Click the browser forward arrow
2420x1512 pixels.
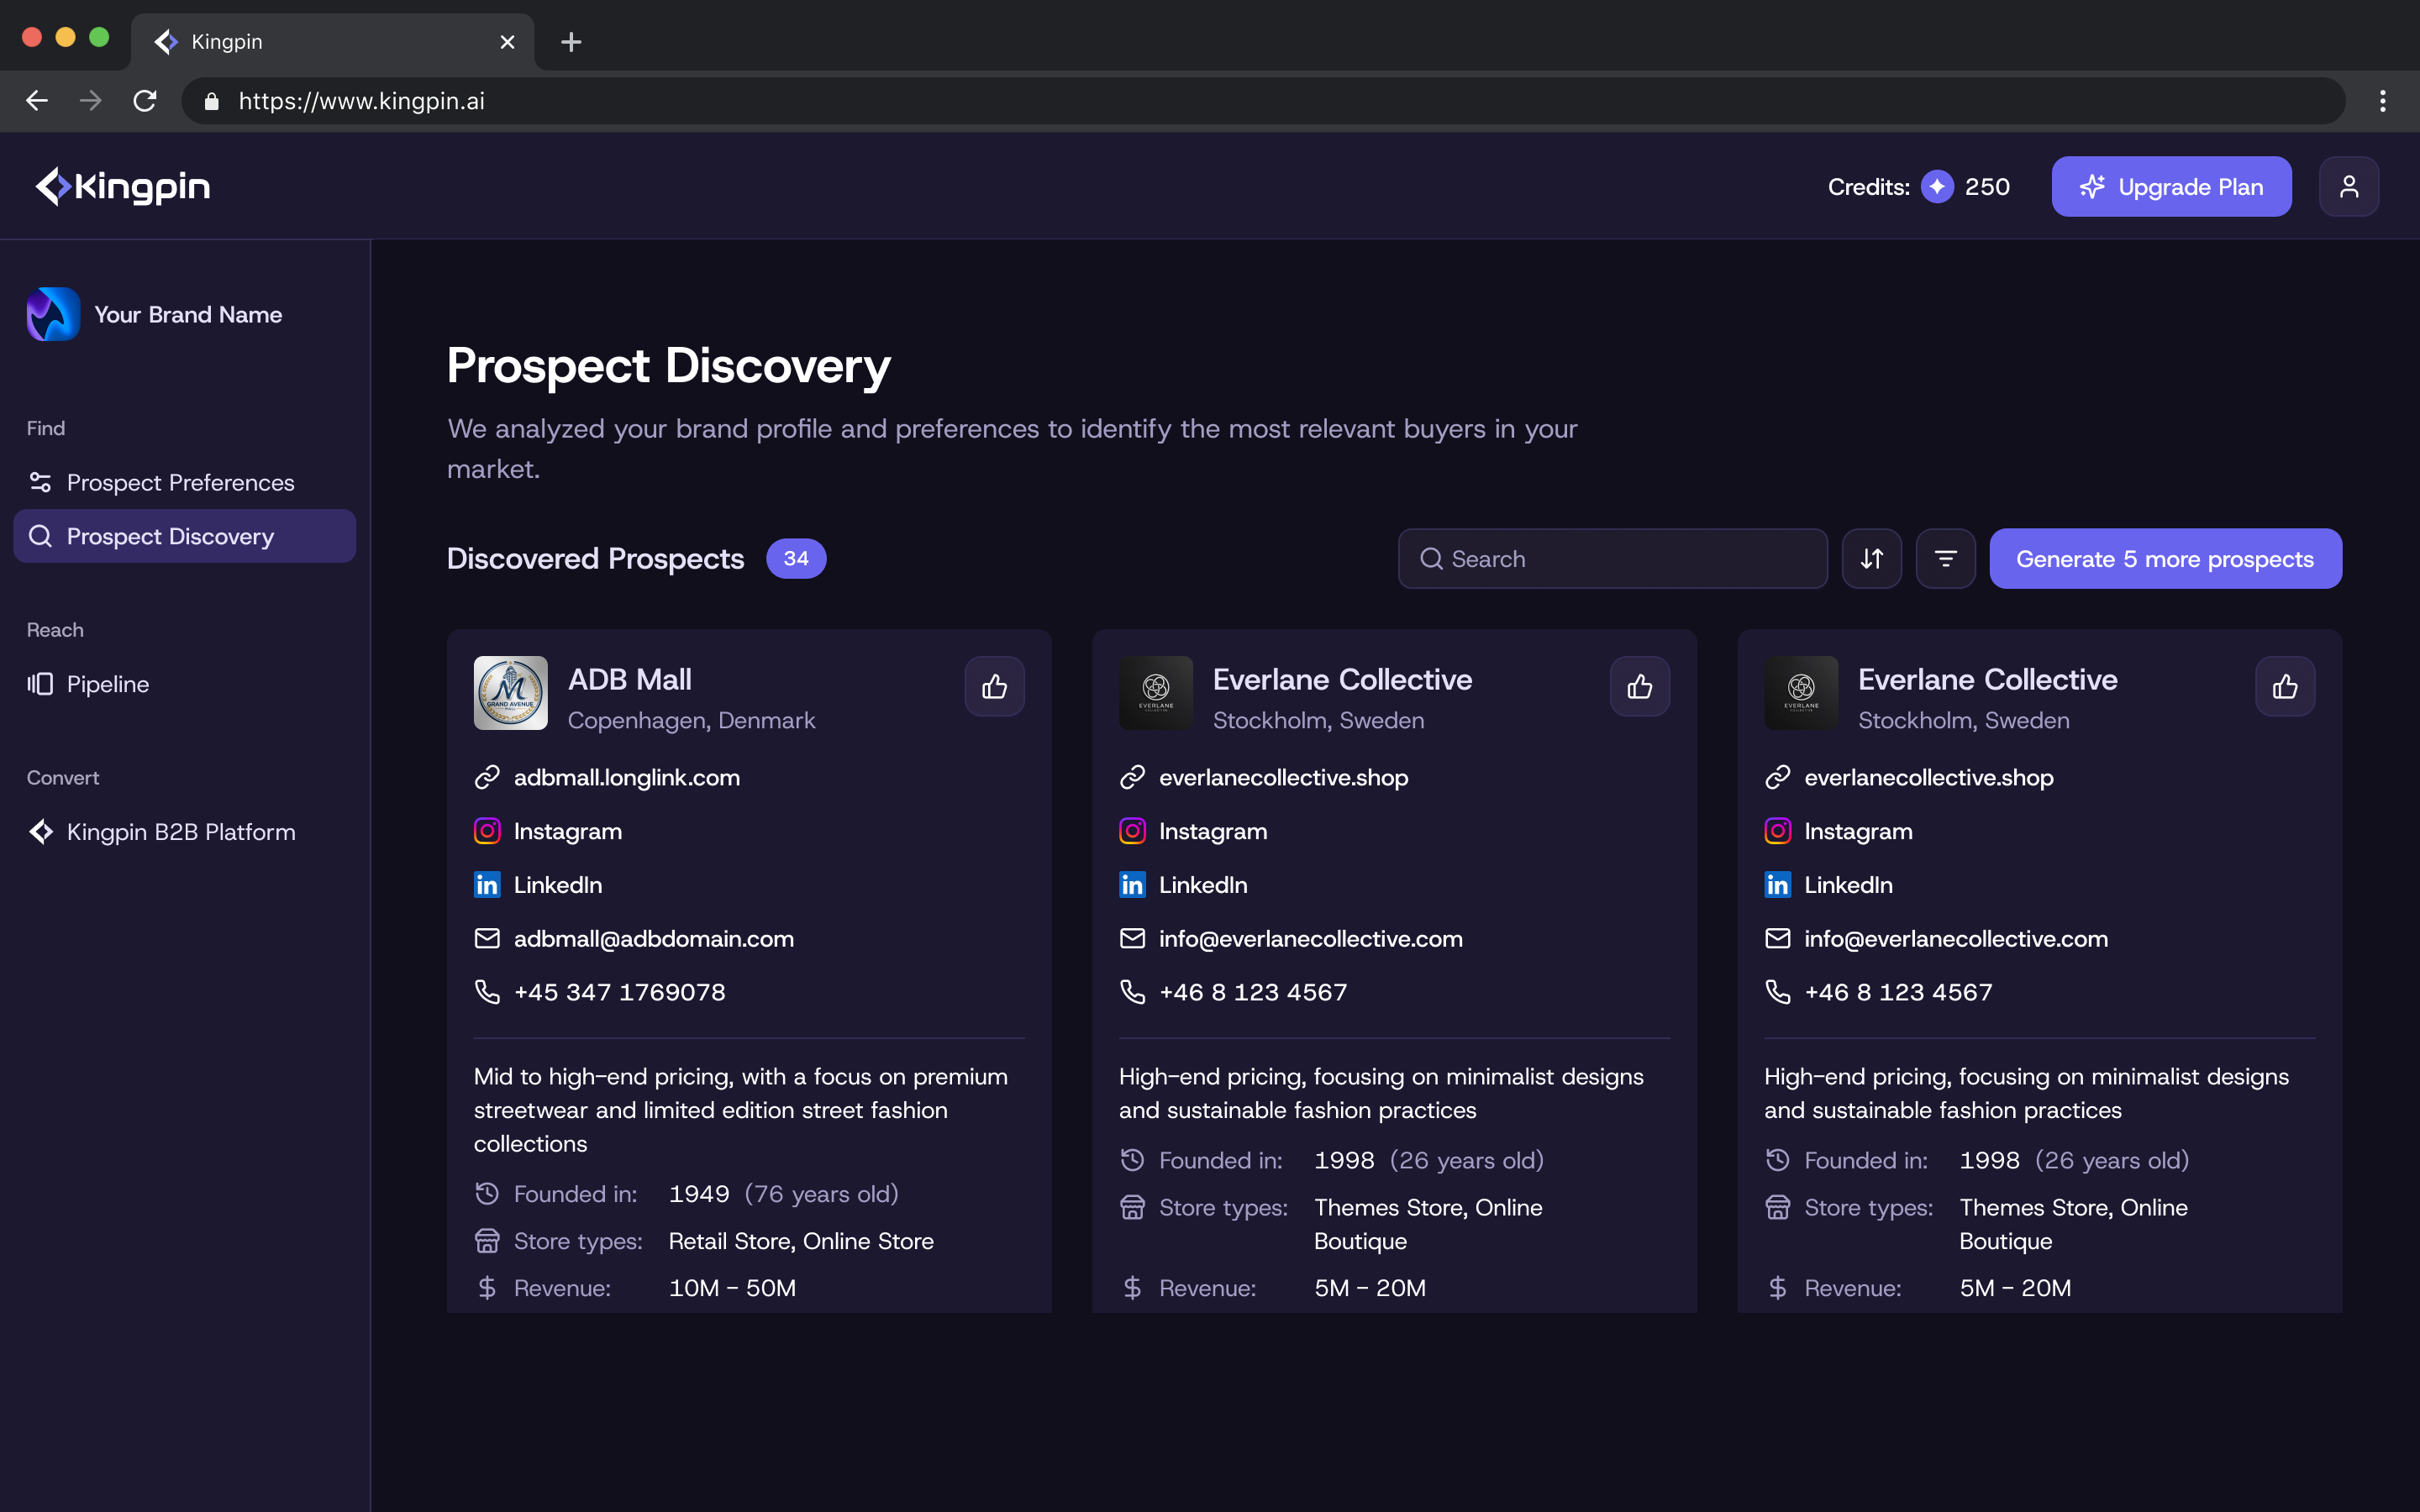(x=91, y=101)
